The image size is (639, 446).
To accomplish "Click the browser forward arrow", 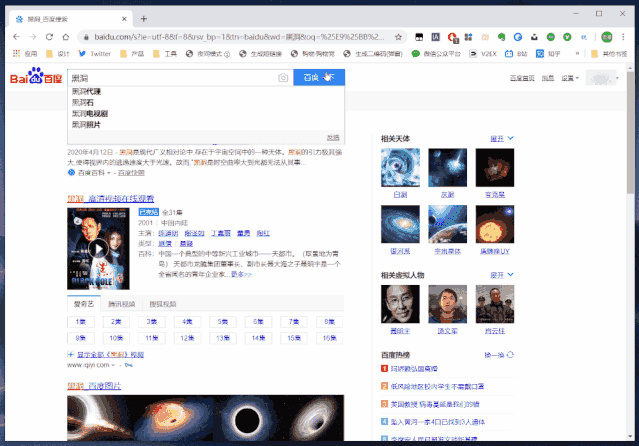I will click(33, 37).
